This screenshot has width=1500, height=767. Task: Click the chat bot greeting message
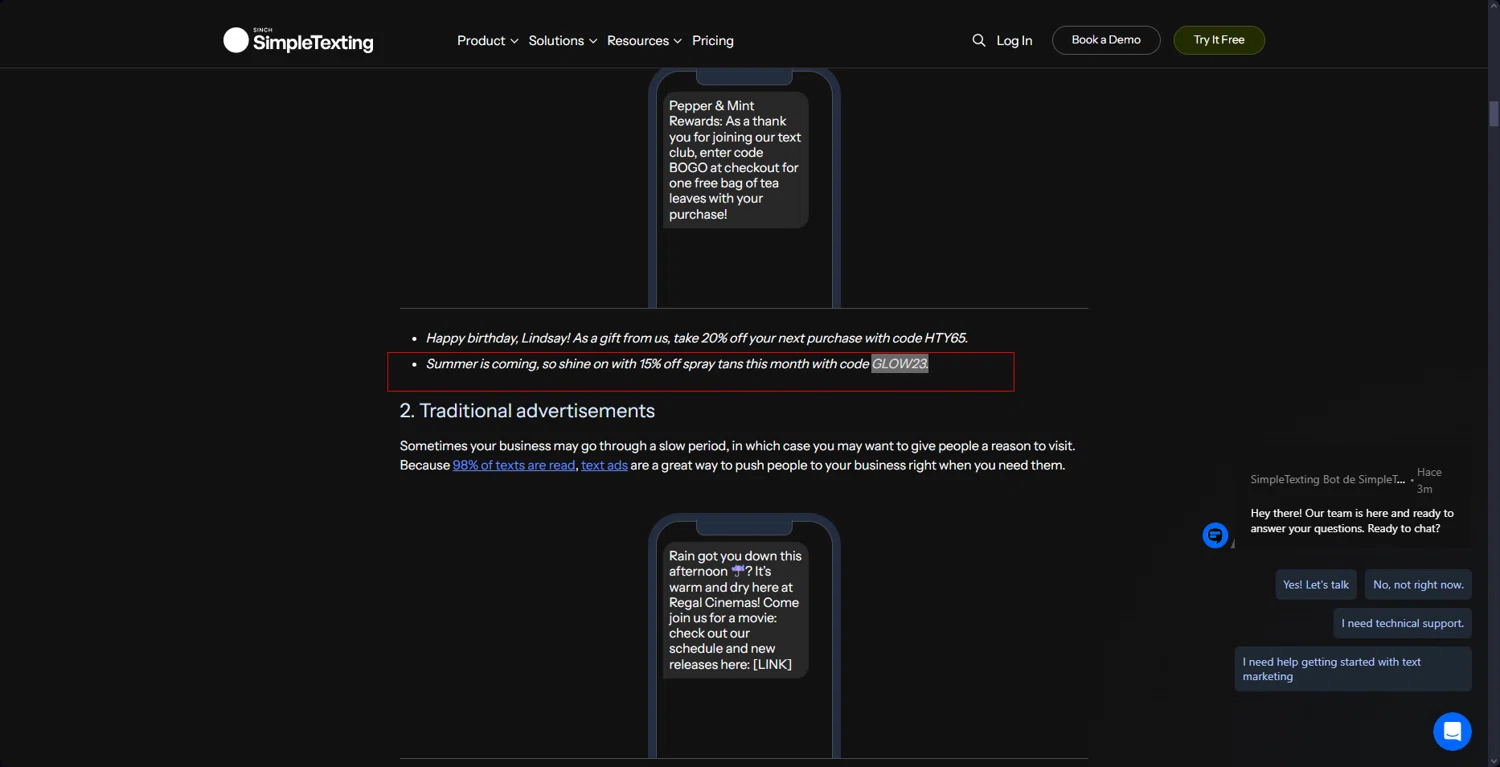1352,521
